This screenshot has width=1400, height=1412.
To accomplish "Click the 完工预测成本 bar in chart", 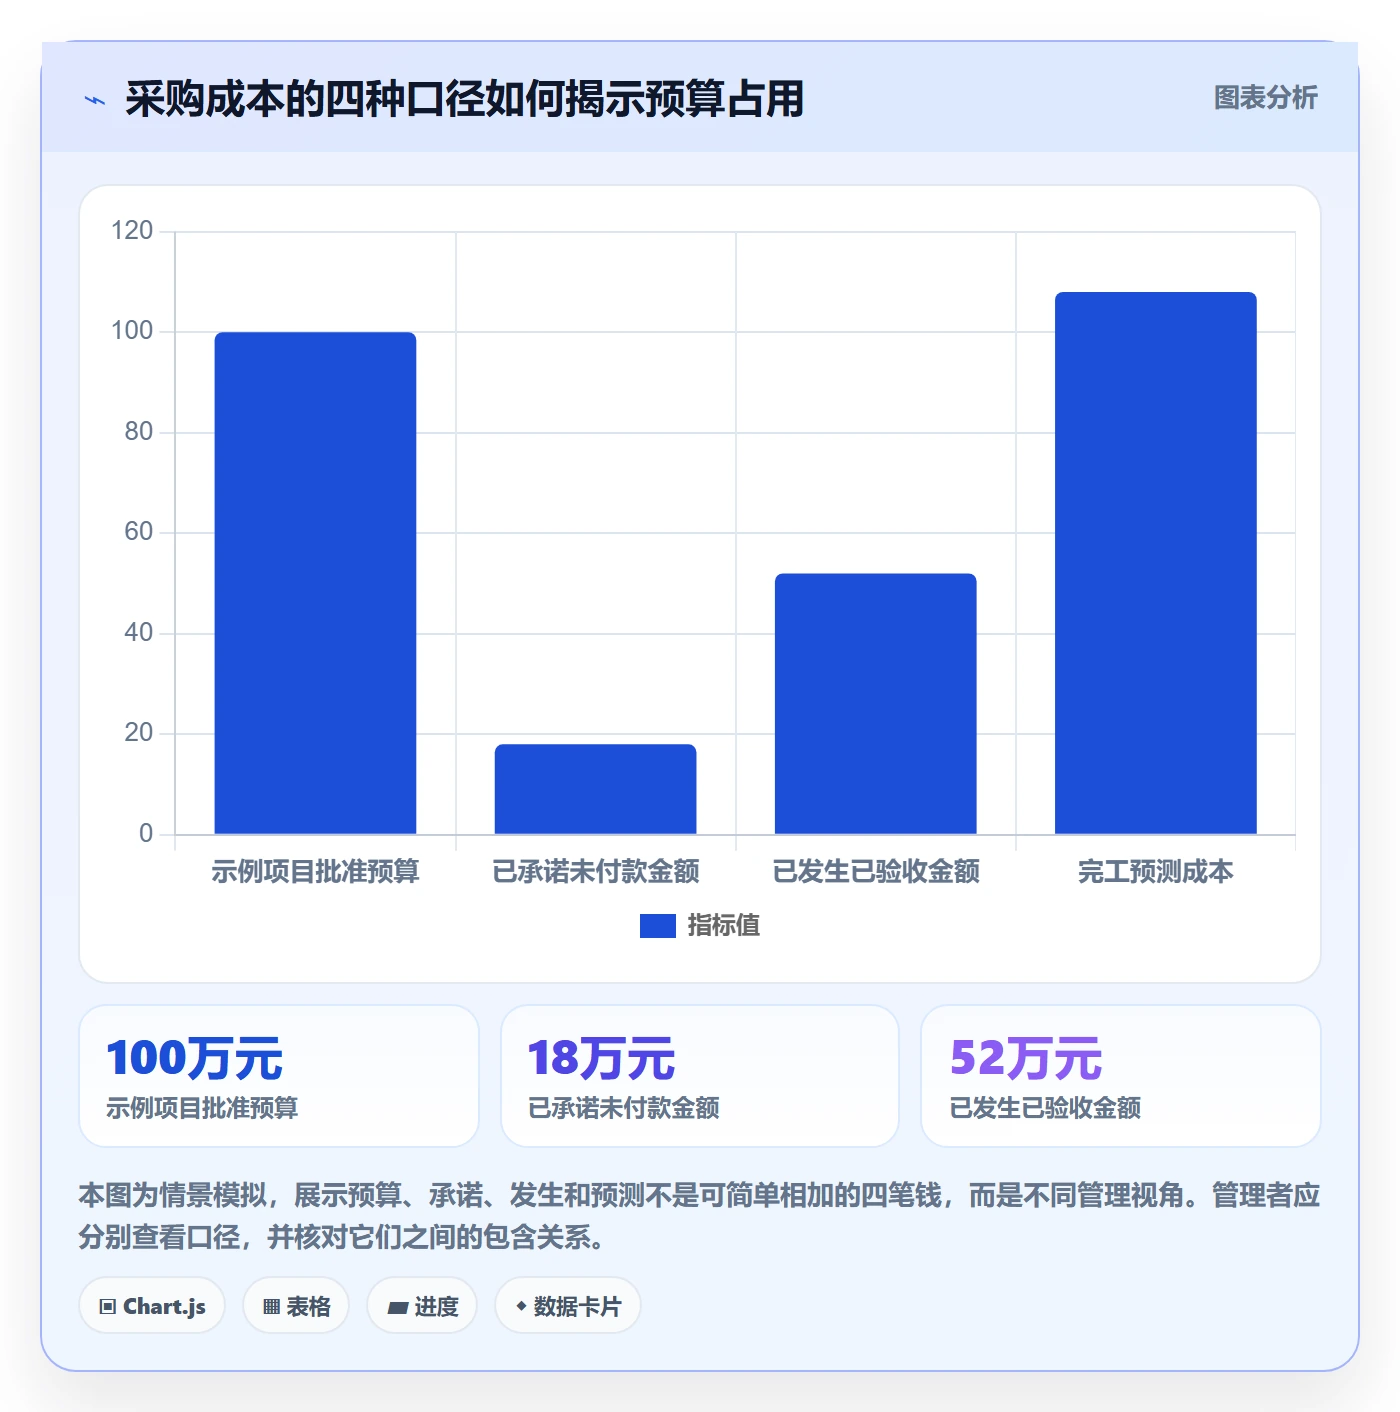I will point(1155,563).
